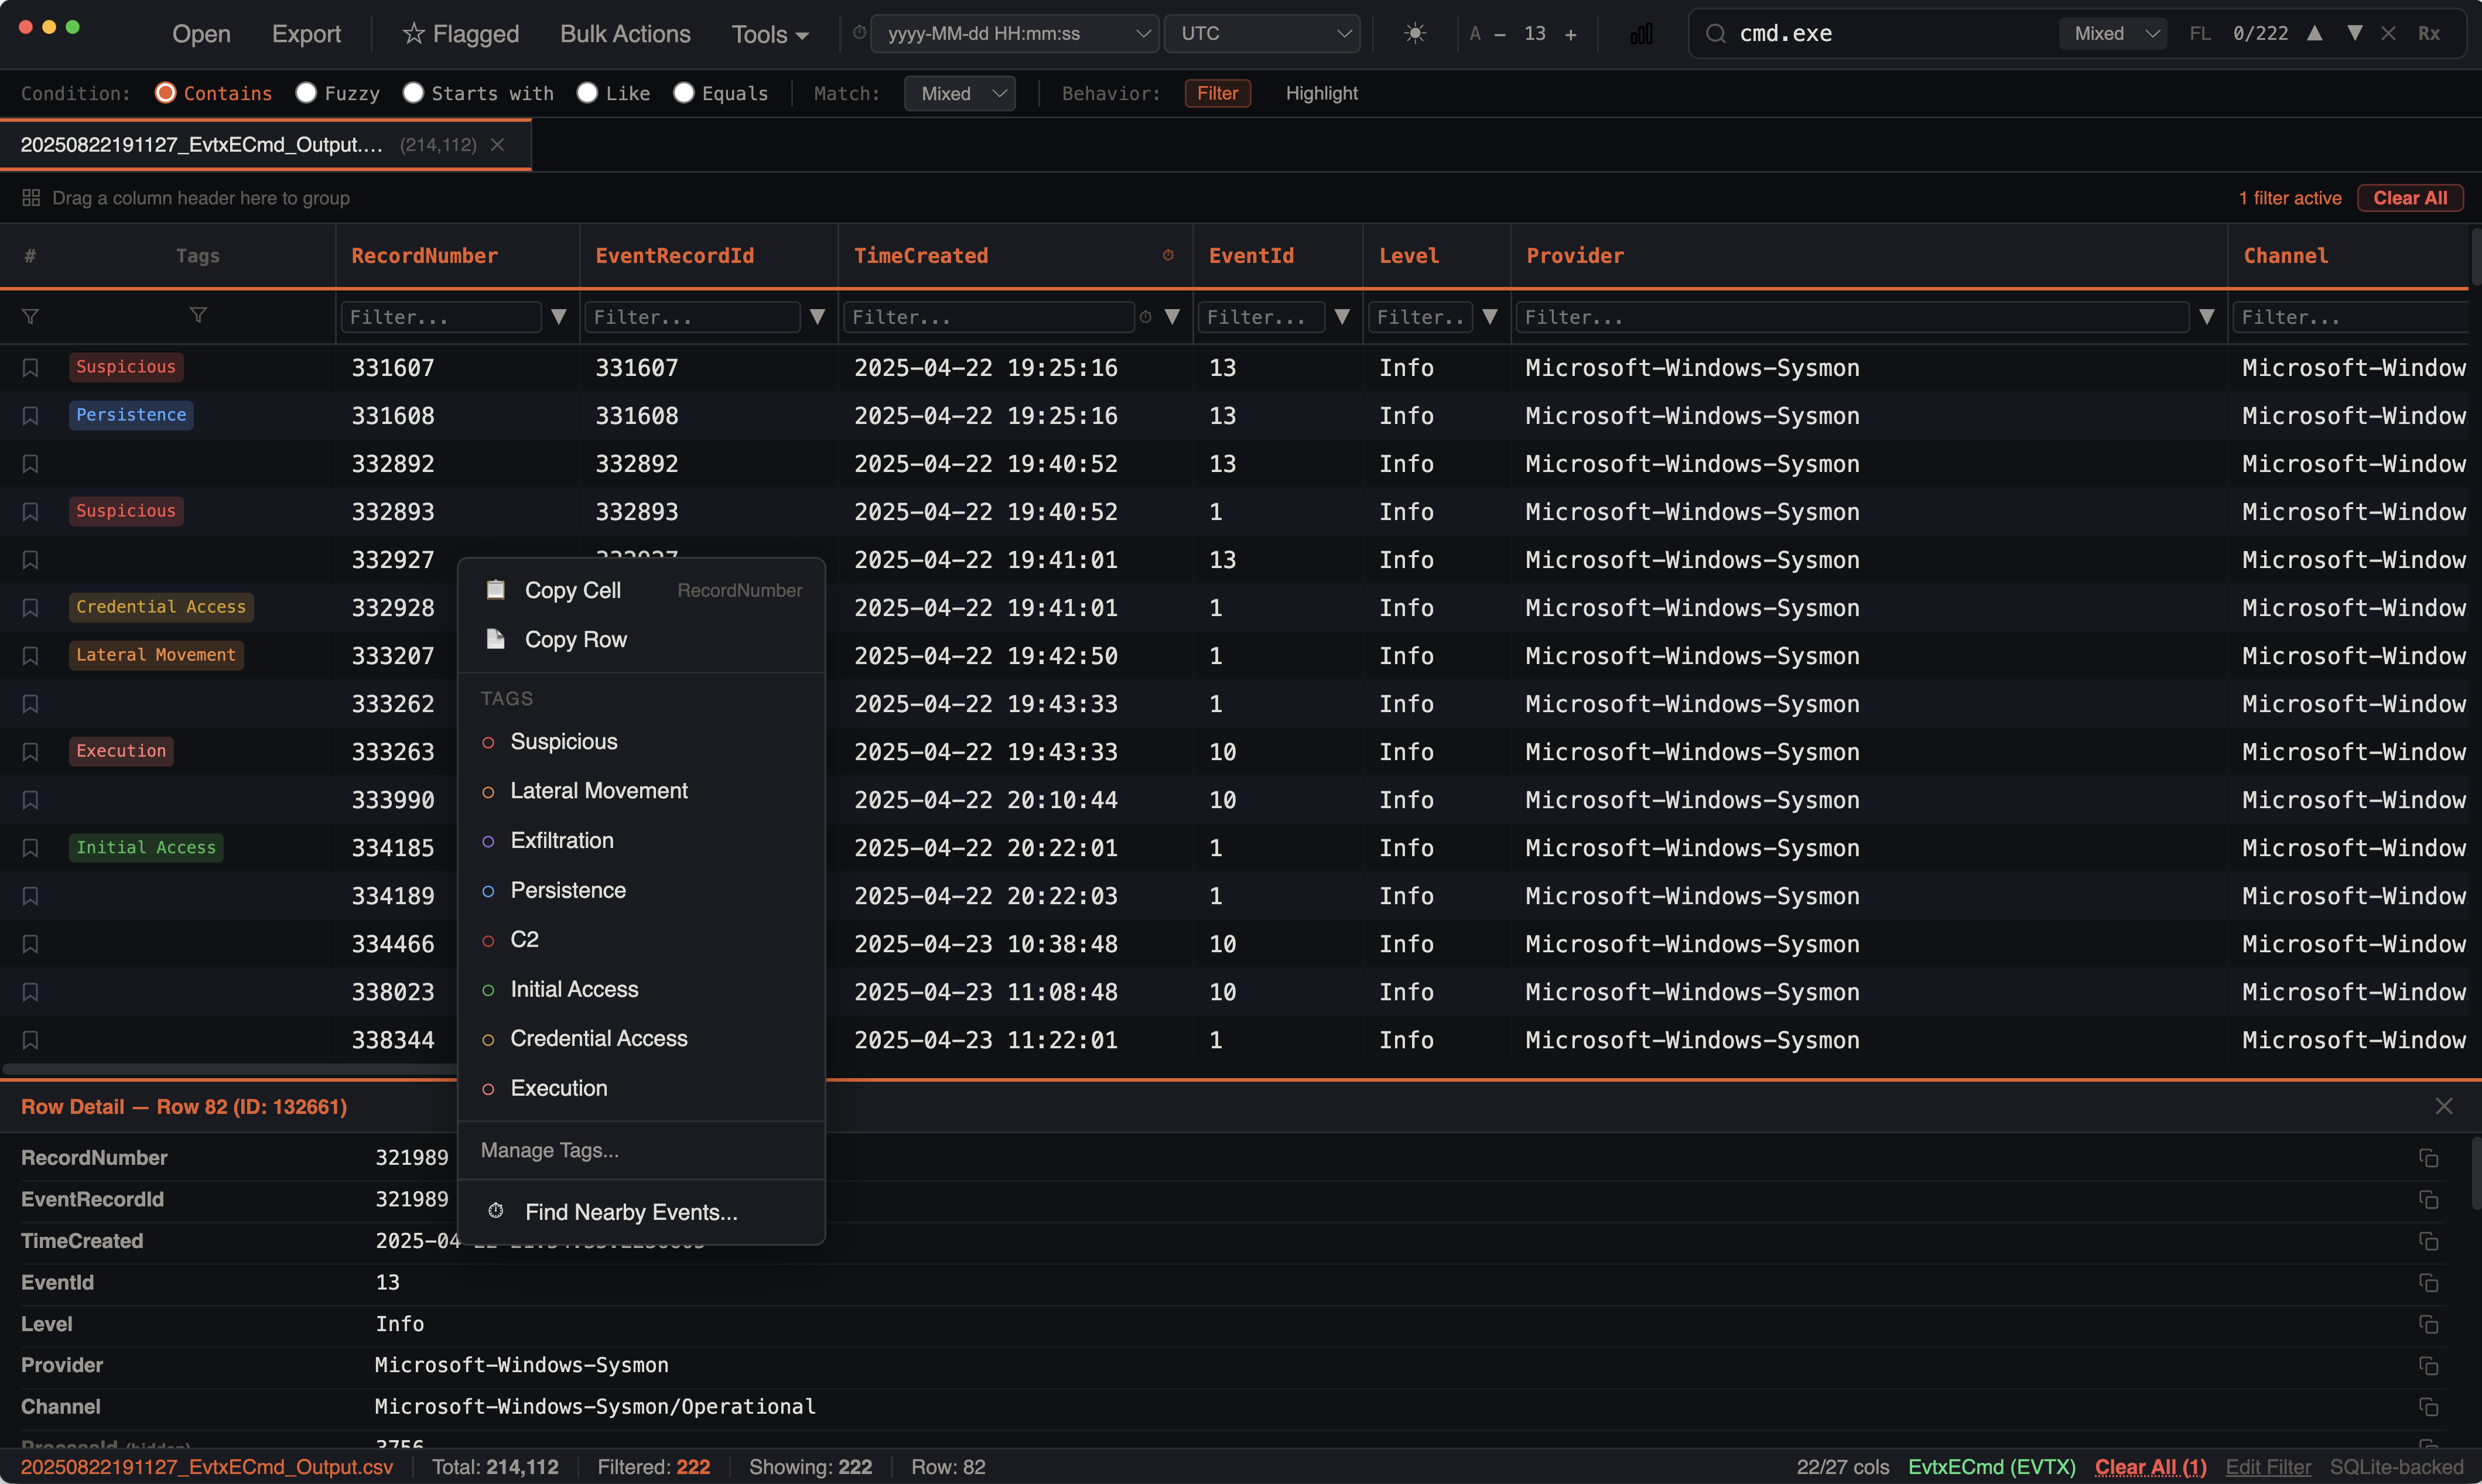Open the histogram chart icon in toolbar
Viewport: 2482px width, 1484px height.
[x=1640, y=34]
